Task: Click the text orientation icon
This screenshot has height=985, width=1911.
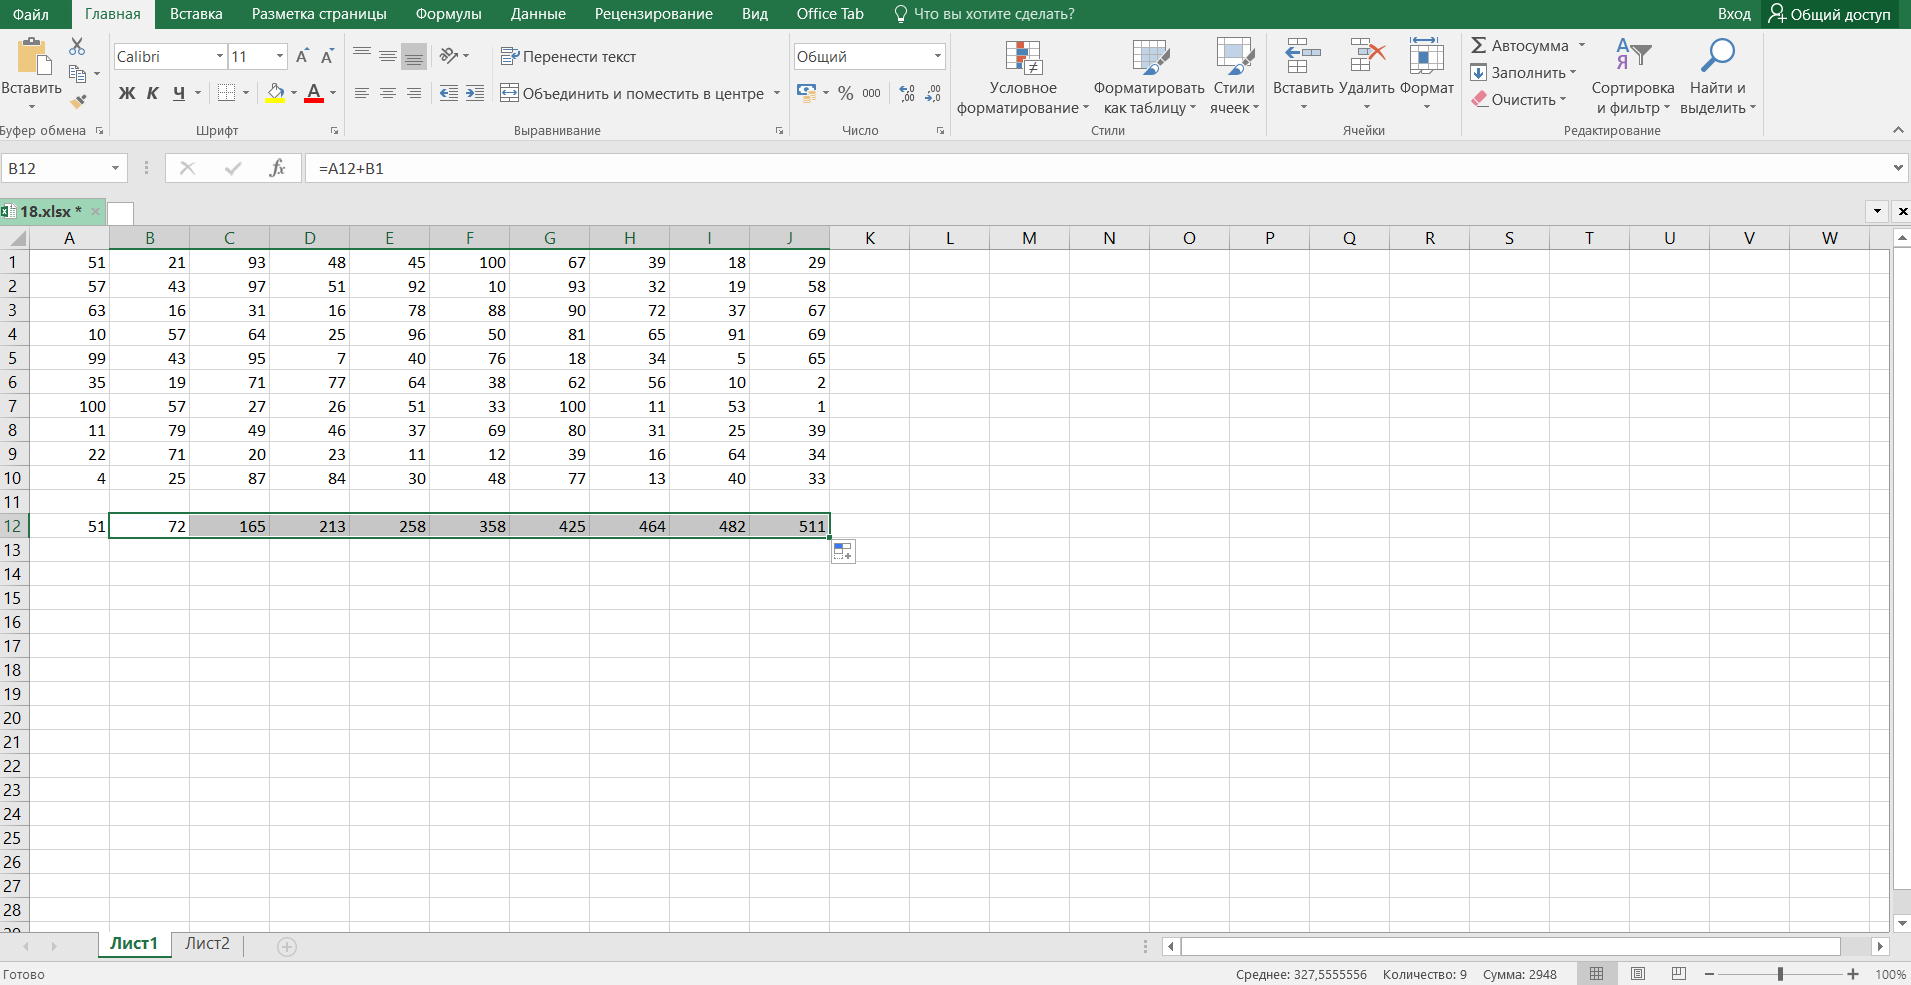Action: [x=449, y=56]
